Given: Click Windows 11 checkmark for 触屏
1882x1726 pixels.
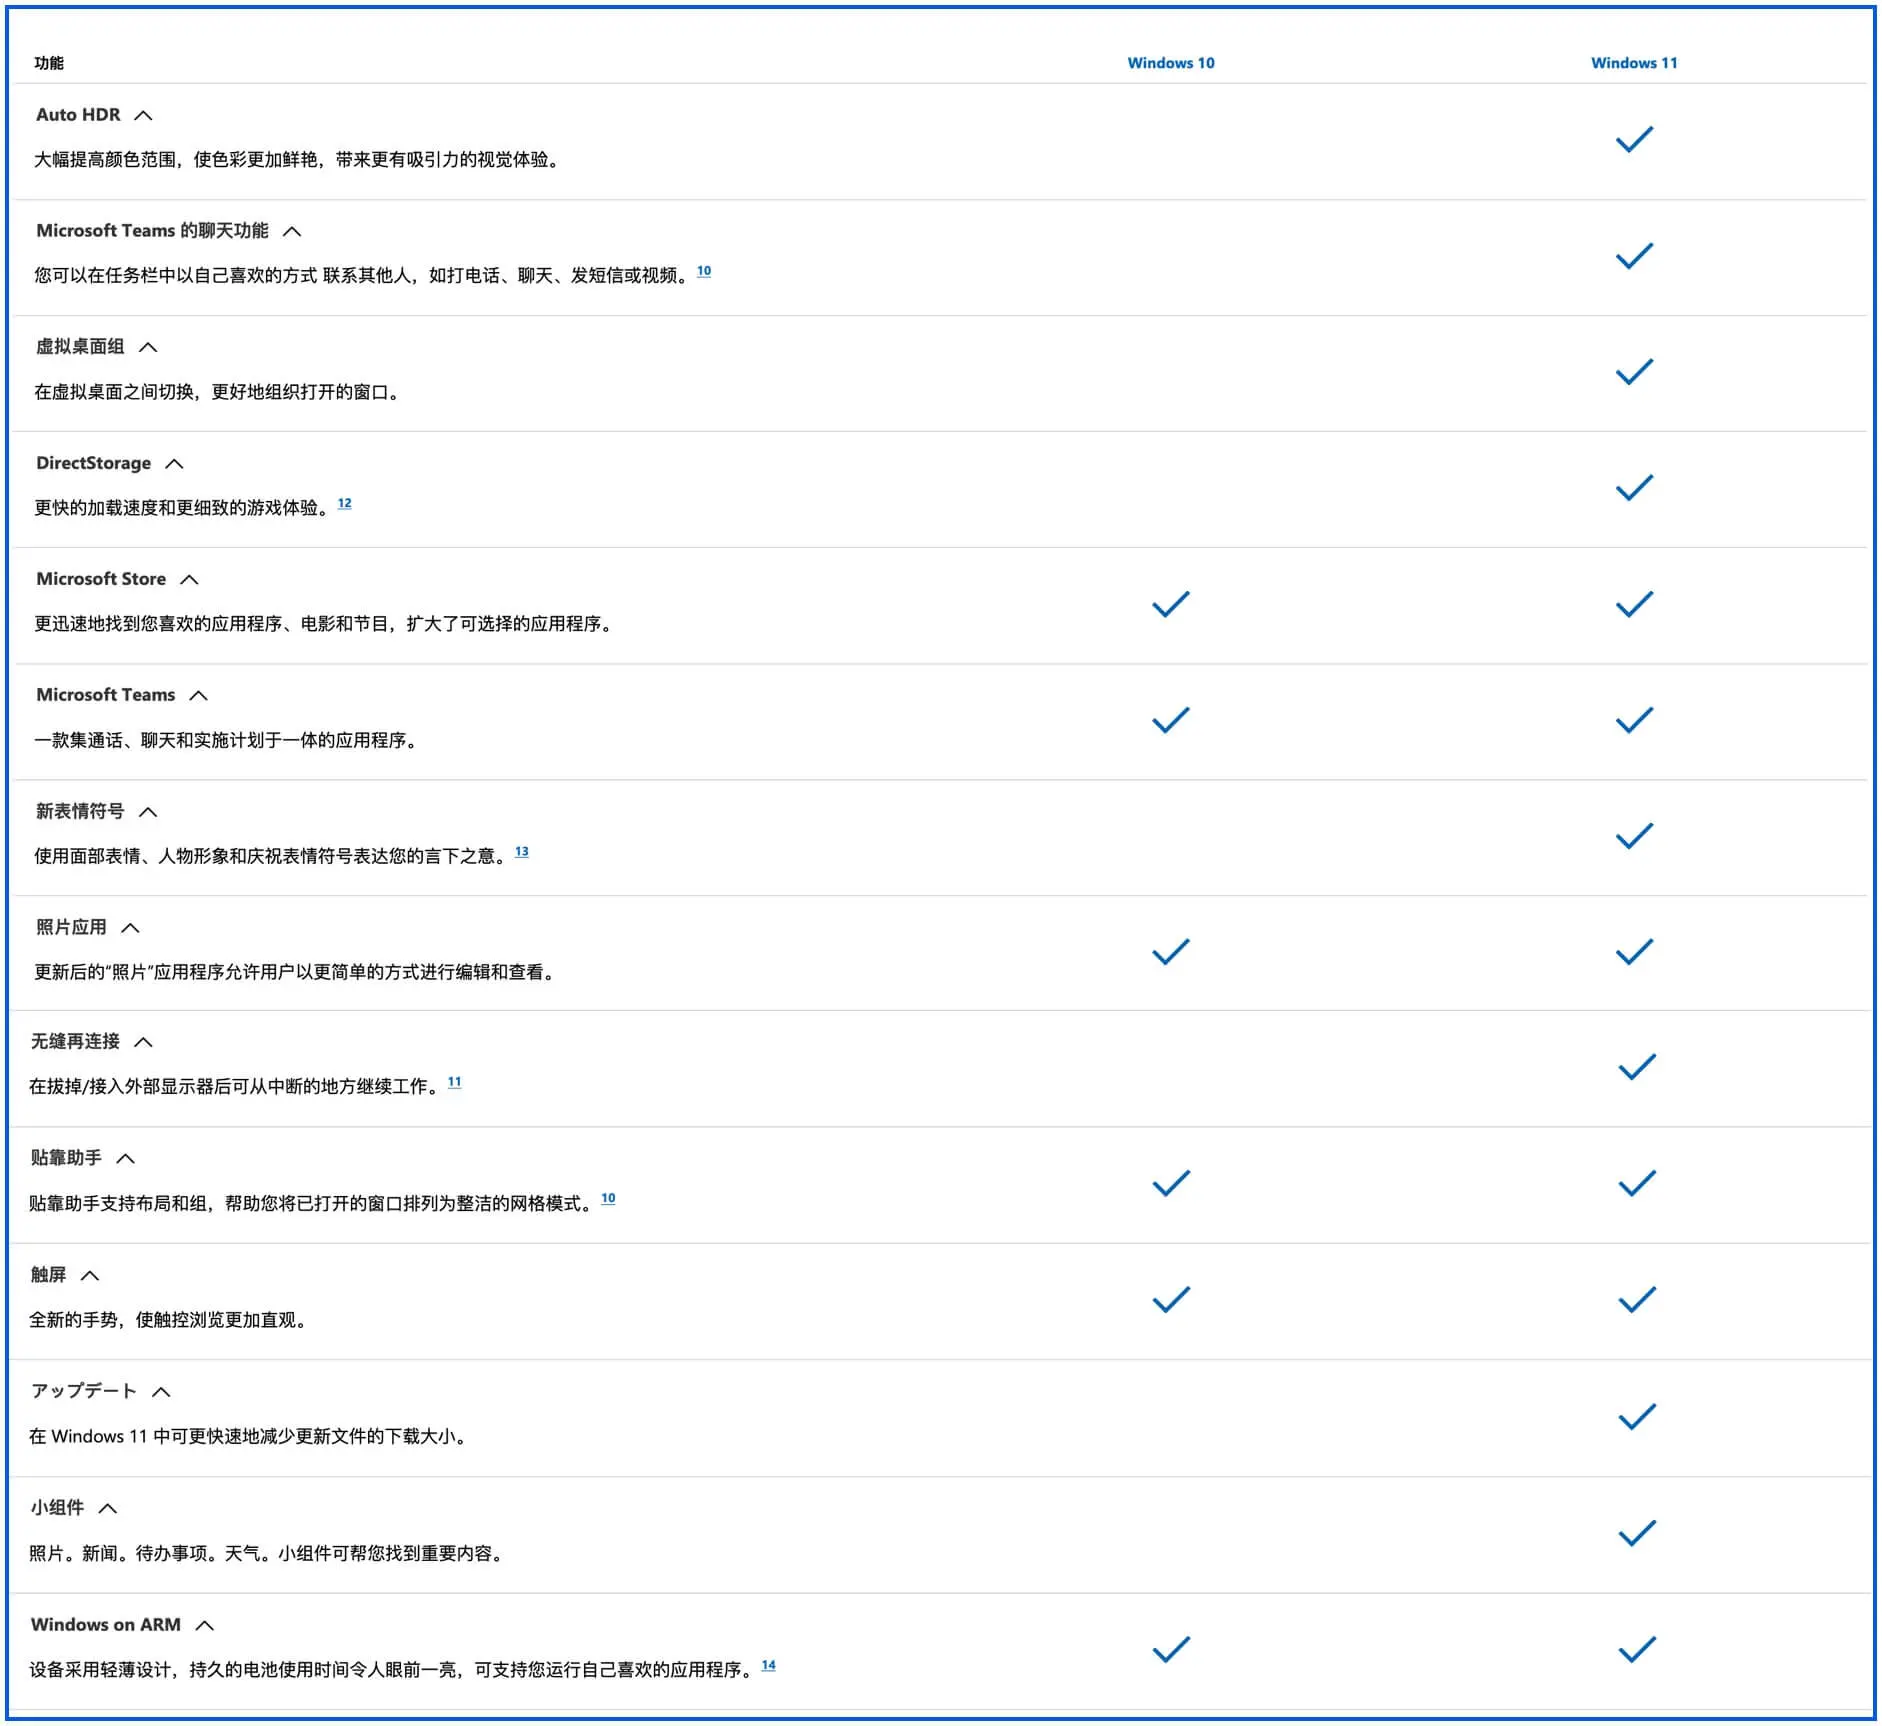Looking at the screenshot, I should 1637,1299.
